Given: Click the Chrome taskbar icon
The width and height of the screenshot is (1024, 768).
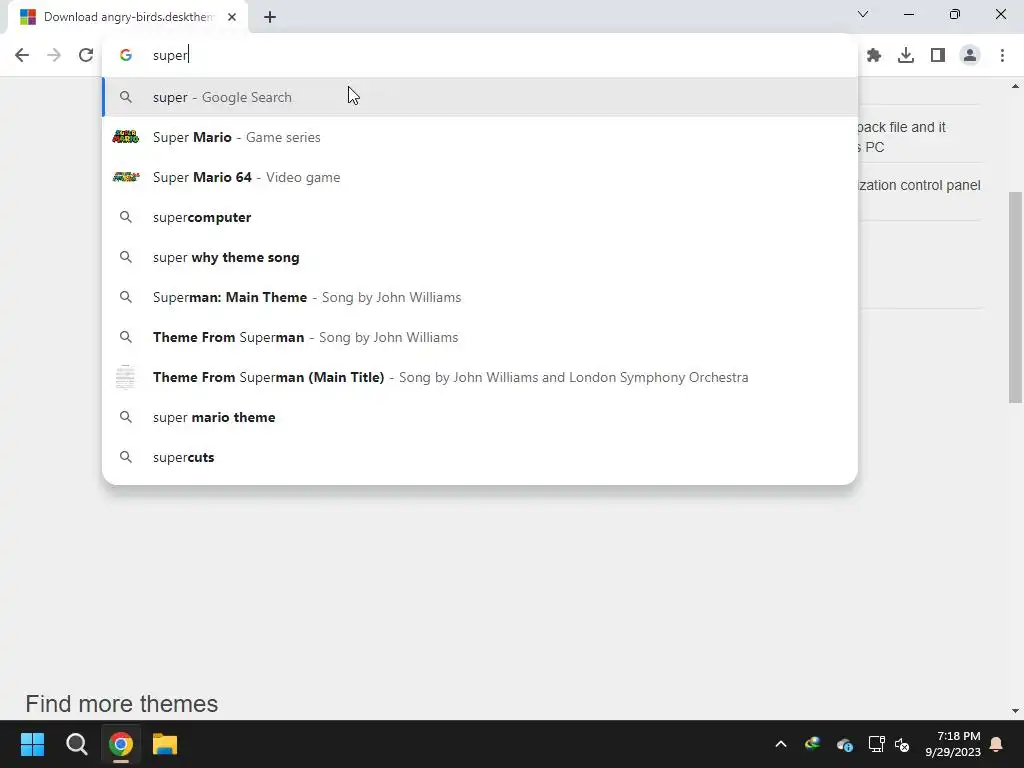Looking at the screenshot, I should 121,744.
